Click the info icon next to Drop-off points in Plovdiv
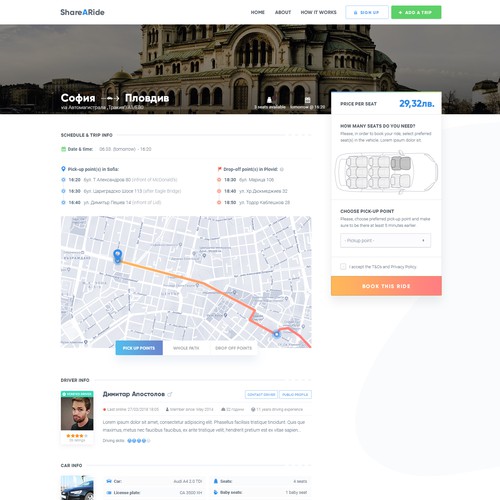 coord(282,169)
